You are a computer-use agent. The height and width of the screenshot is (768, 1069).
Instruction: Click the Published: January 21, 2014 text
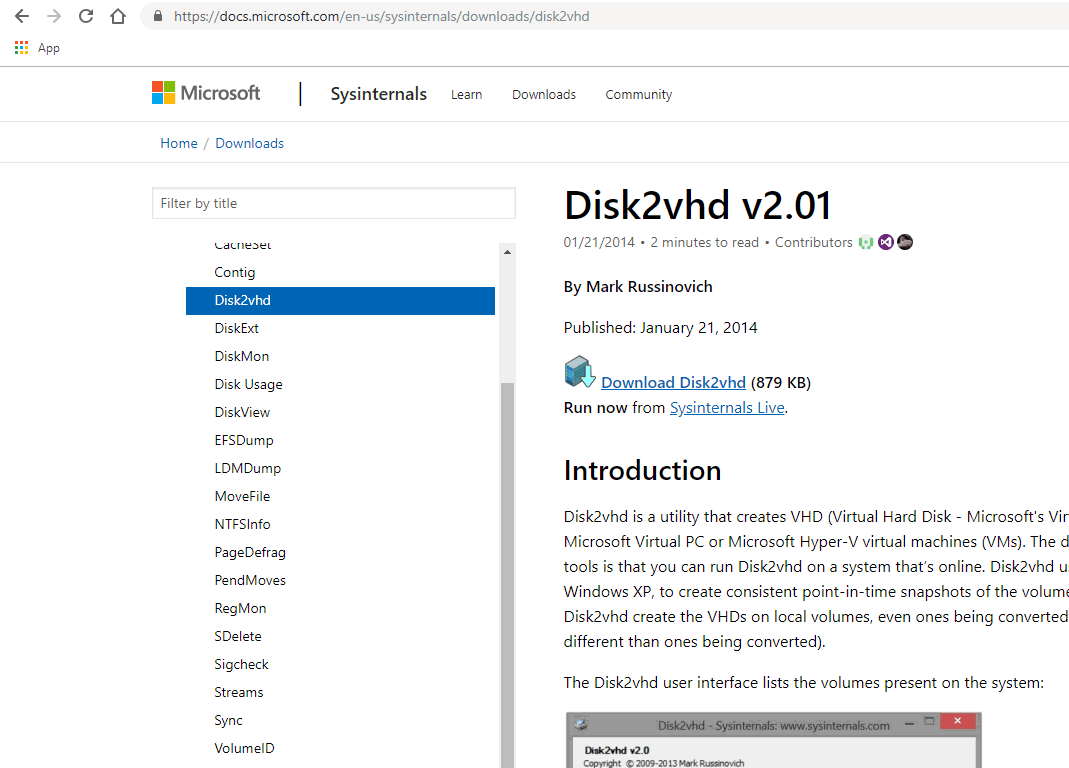point(660,327)
